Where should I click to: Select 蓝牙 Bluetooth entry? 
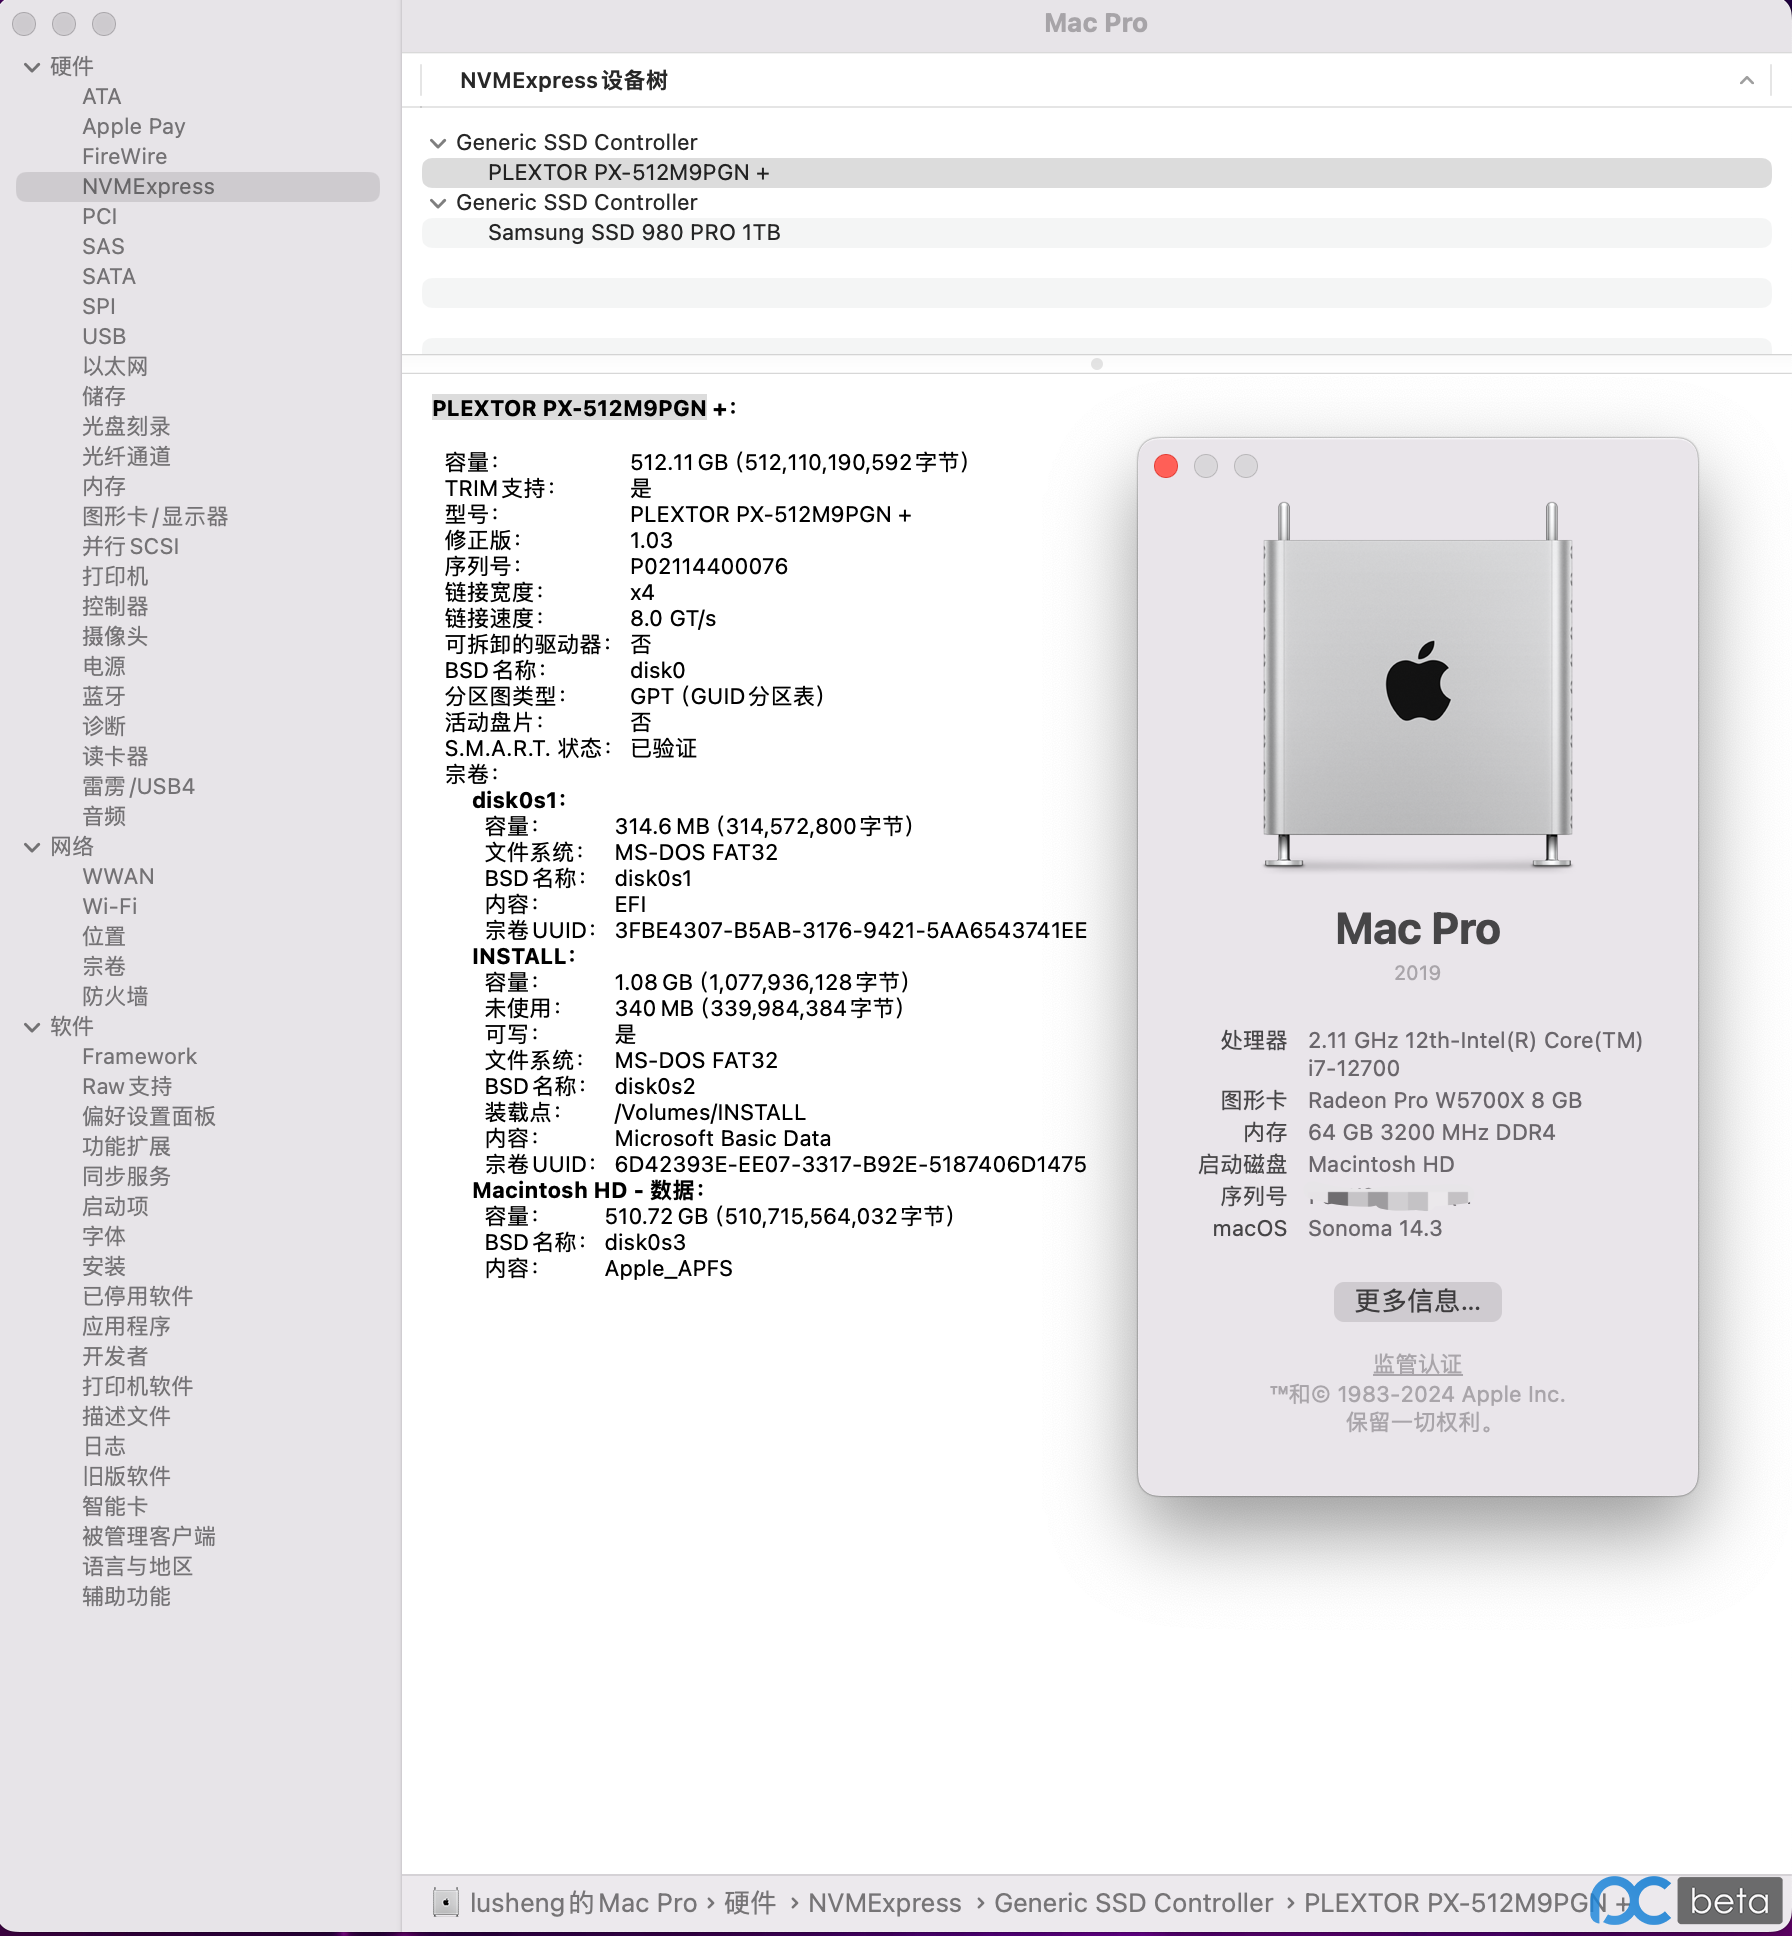(x=104, y=697)
